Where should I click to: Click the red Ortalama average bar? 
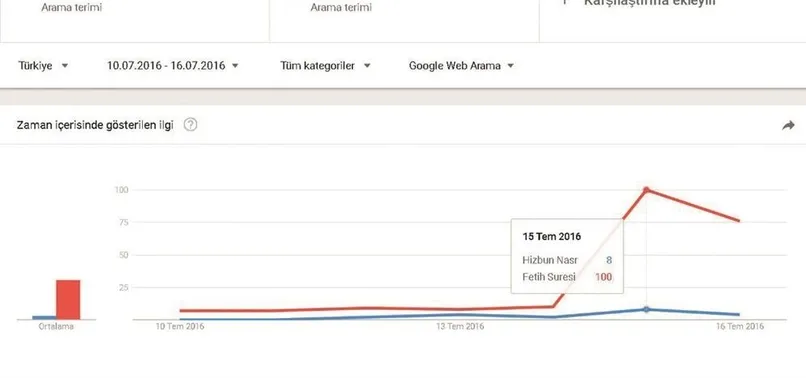pyautogui.click(x=68, y=300)
